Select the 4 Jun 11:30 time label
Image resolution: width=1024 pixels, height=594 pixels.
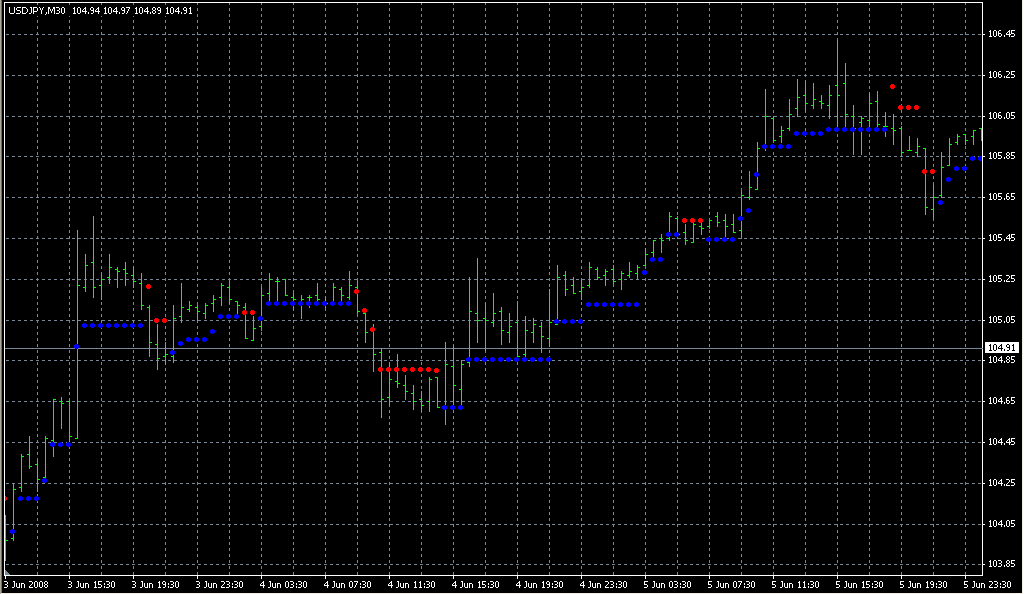pyautogui.click(x=412, y=584)
